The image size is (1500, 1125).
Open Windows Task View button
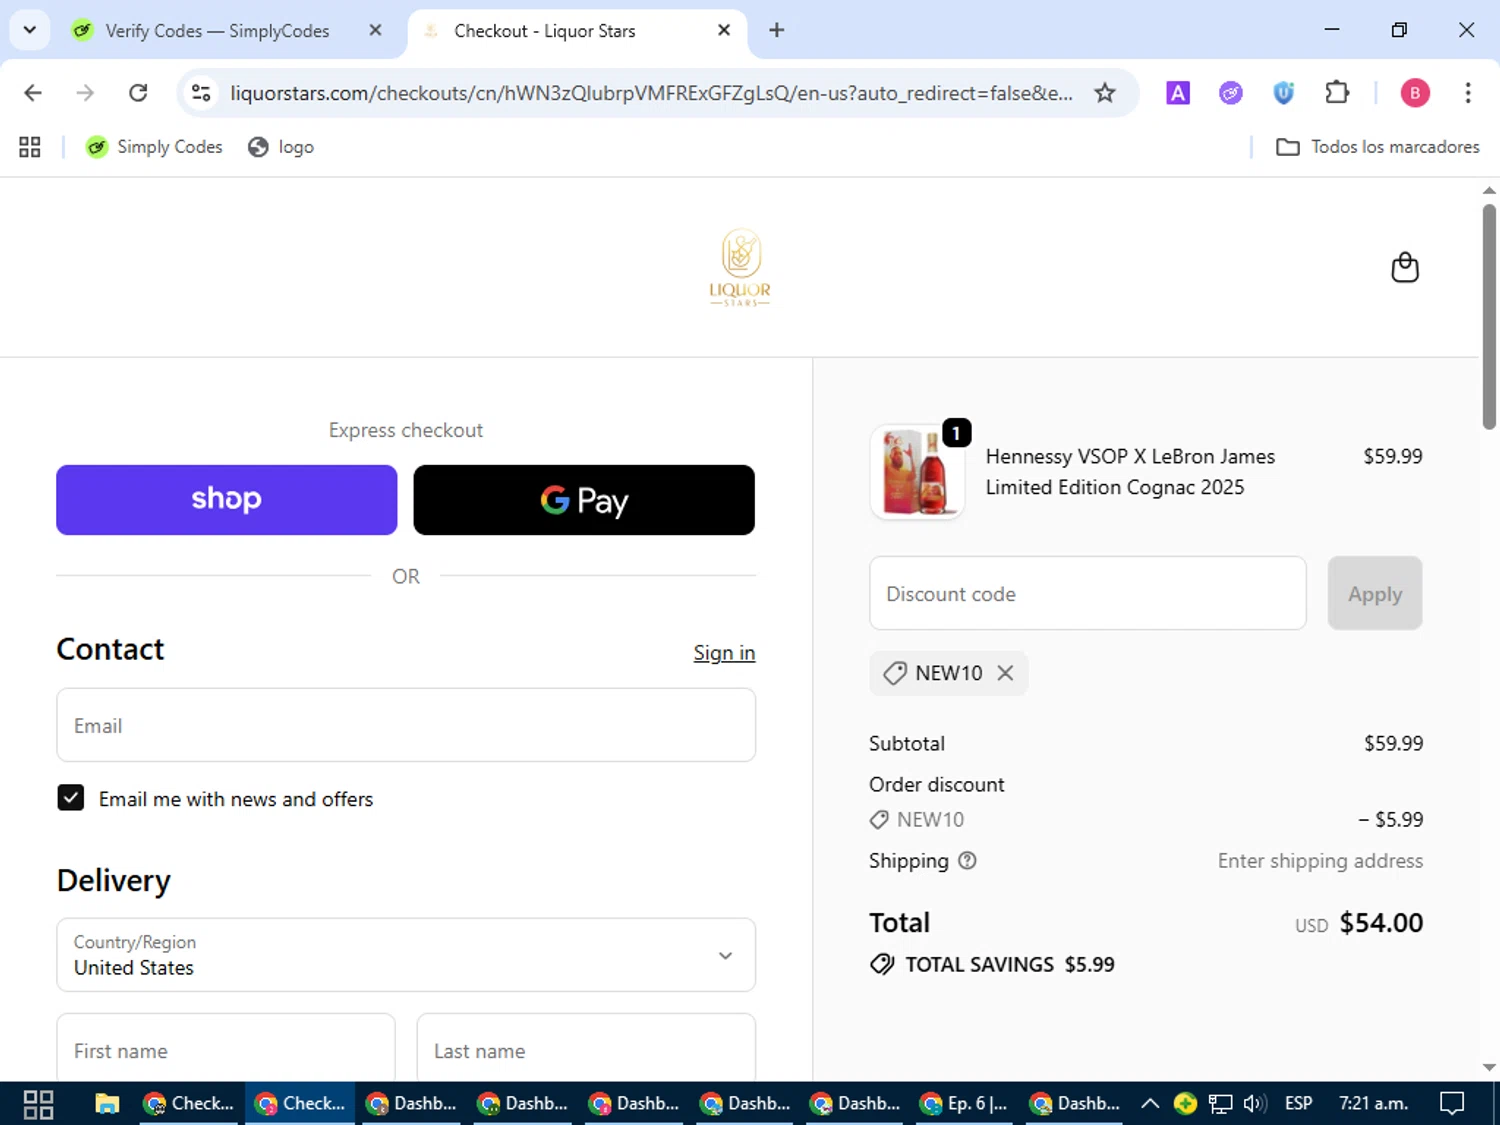pyautogui.click(x=38, y=1104)
